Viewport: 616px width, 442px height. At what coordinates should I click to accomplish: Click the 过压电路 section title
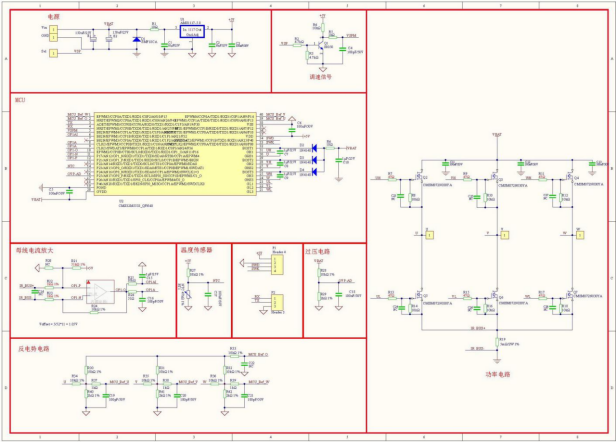(317, 251)
